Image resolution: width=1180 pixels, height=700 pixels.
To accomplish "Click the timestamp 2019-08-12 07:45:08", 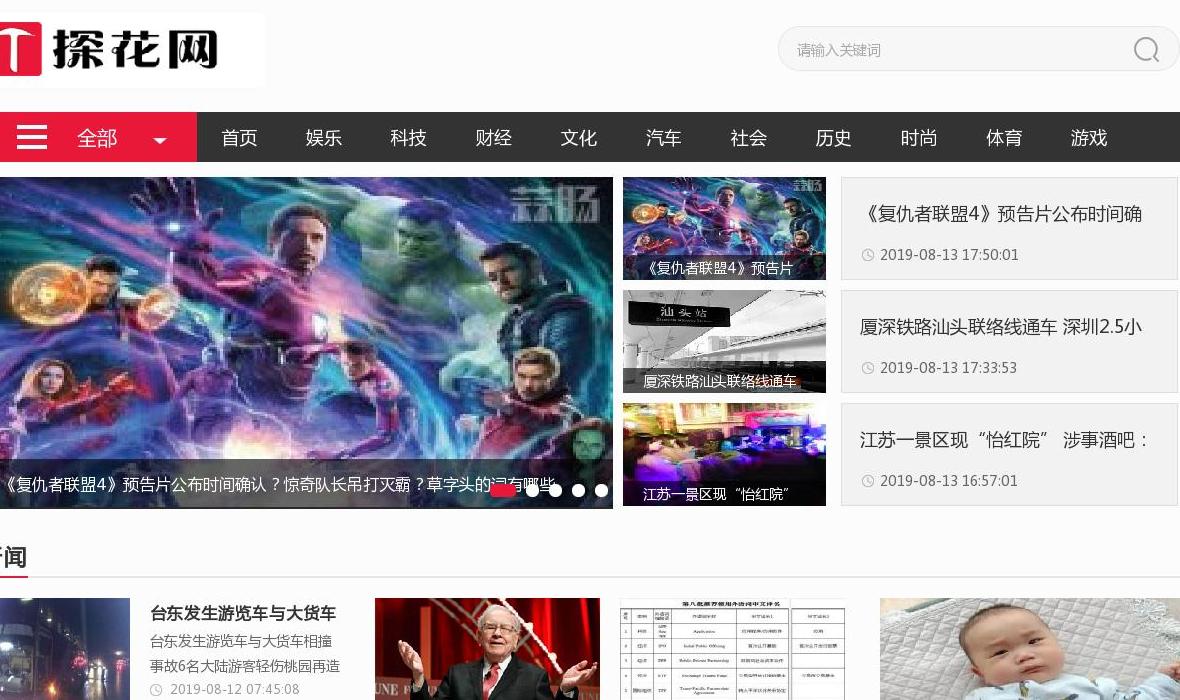I will (x=235, y=689).
